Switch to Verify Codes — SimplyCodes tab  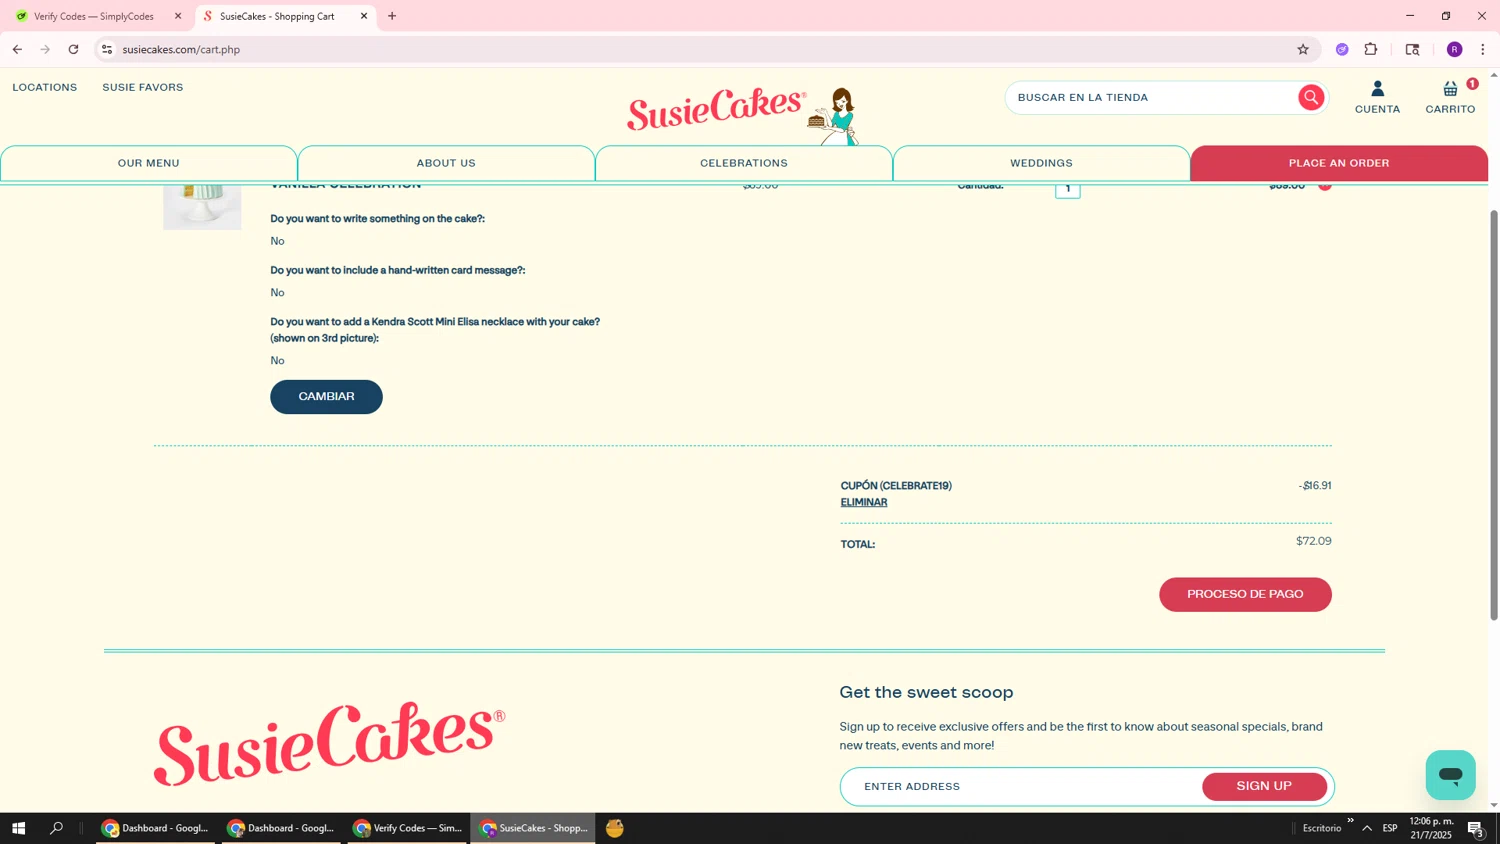[x=96, y=16]
